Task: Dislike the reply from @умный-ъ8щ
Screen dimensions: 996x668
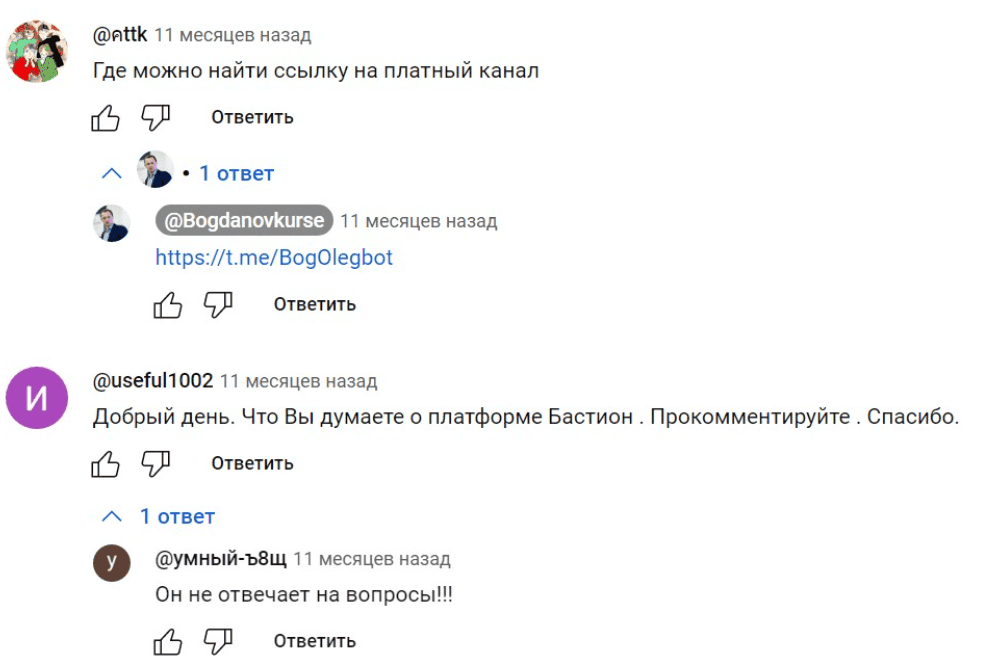Action: coord(218,641)
